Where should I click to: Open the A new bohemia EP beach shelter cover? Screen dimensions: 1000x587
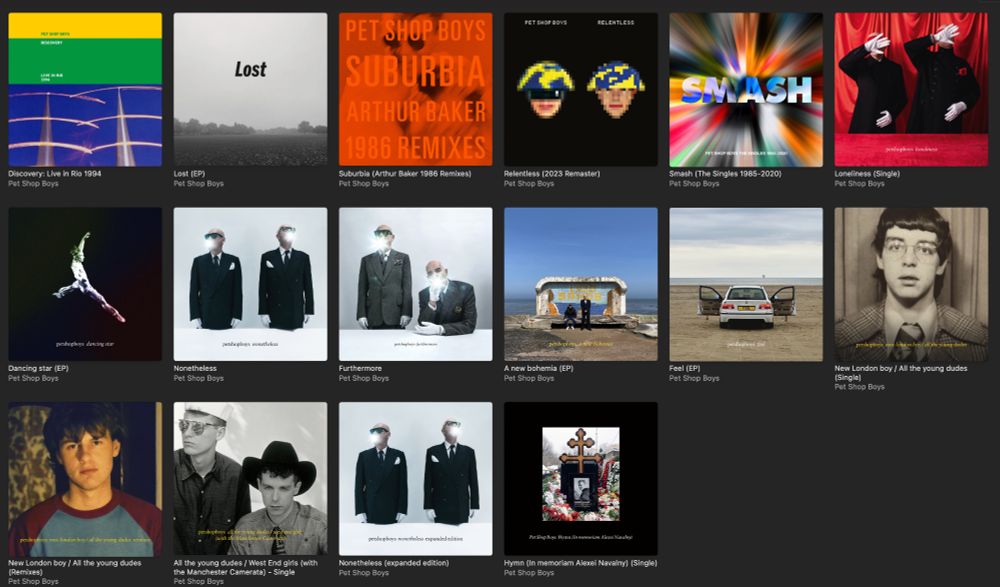click(x=580, y=284)
